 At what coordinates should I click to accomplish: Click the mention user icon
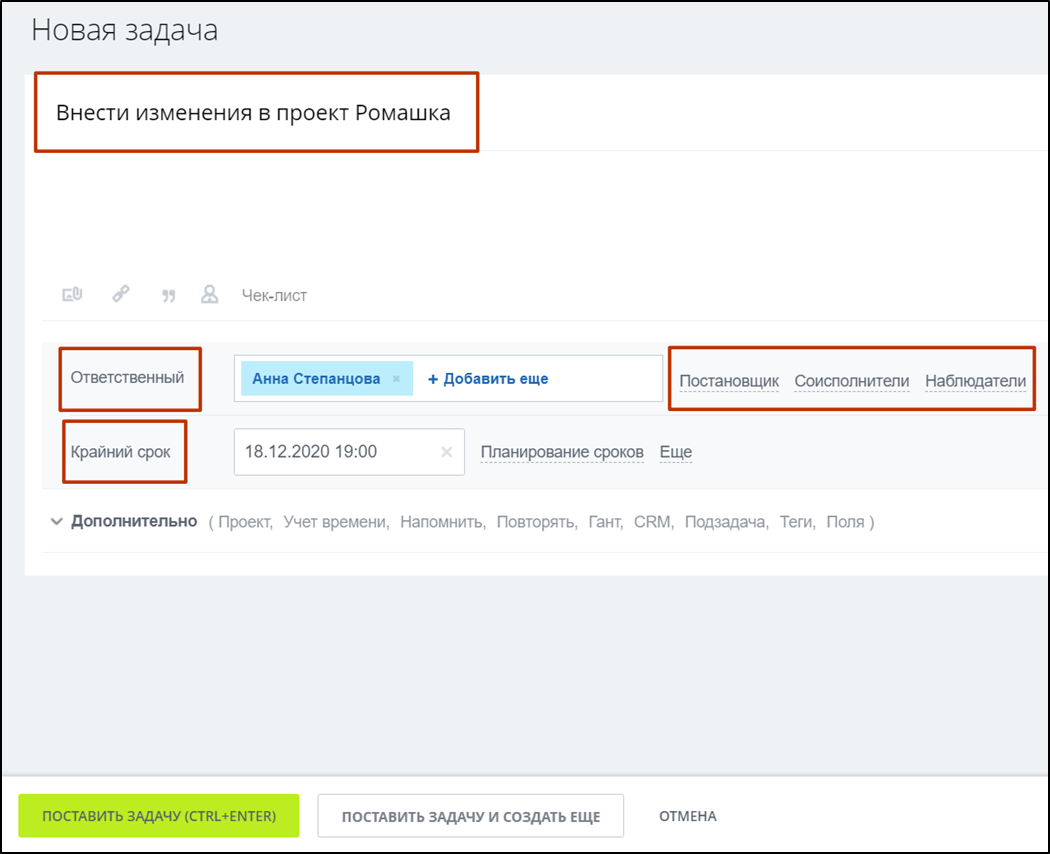pyautogui.click(x=210, y=295)
